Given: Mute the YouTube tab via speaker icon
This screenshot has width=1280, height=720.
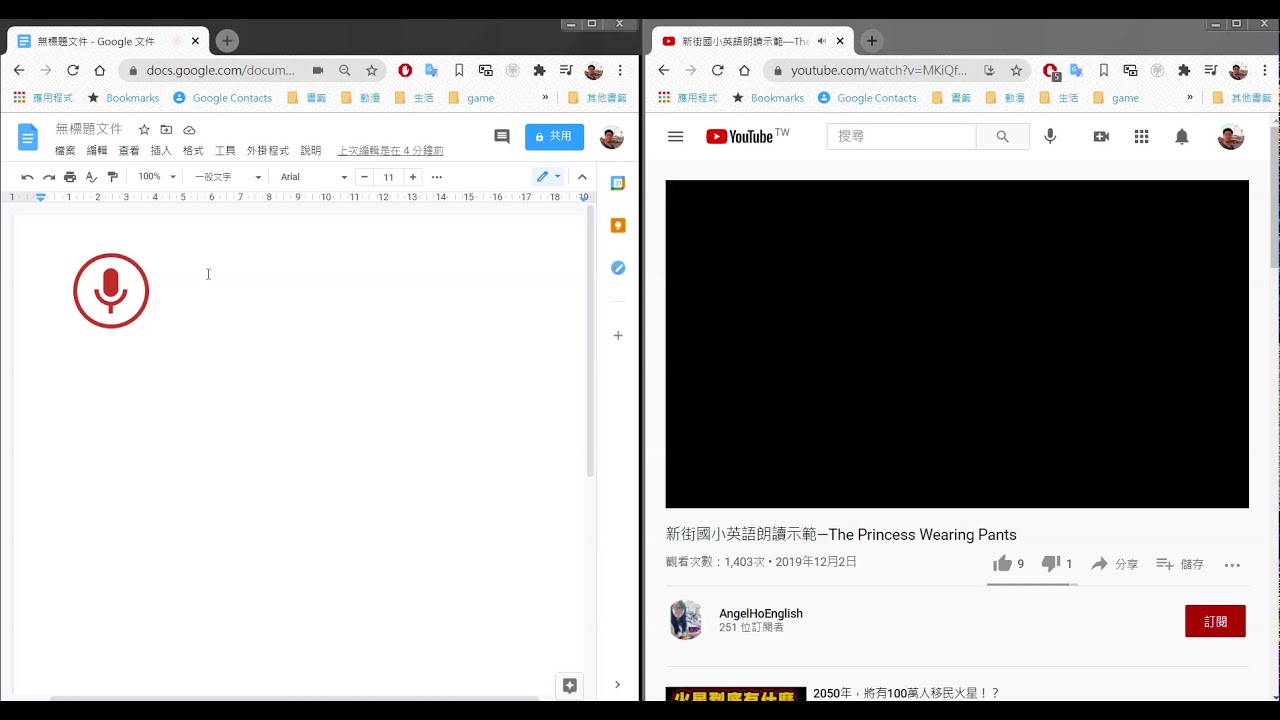Looking at the screenshot, I should point(822,41).
